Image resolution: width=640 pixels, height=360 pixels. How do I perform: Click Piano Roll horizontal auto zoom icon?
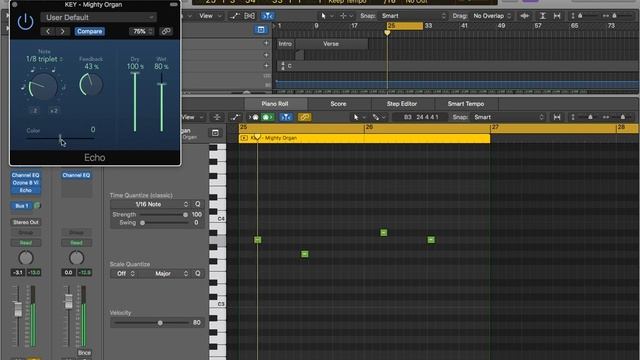tap(557, 117)
